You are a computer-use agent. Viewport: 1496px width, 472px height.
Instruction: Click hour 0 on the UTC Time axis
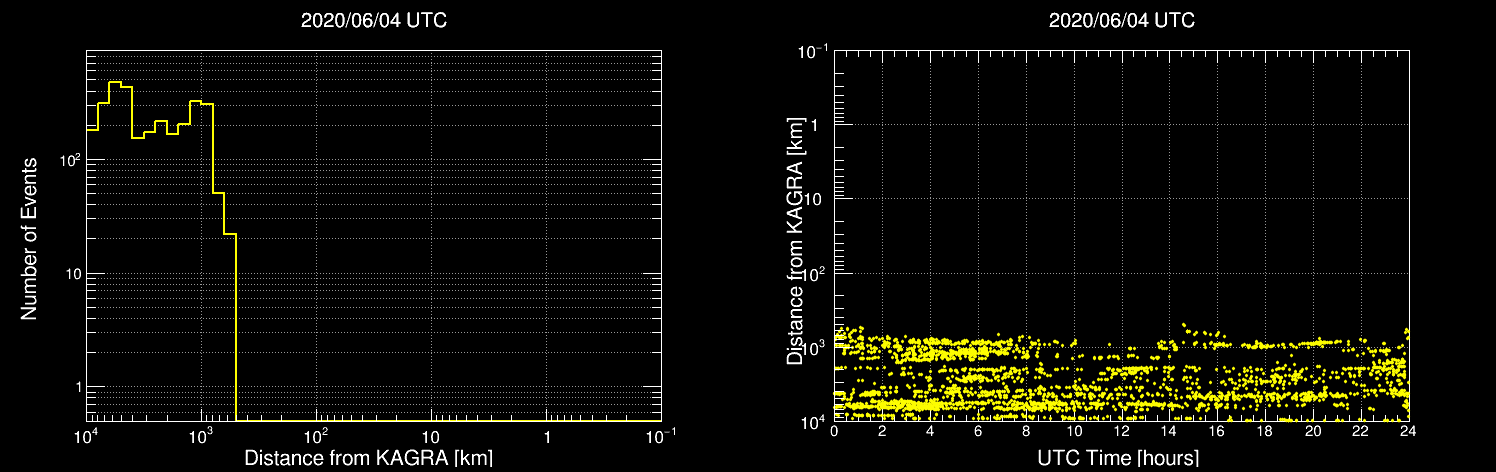point(834,431)
